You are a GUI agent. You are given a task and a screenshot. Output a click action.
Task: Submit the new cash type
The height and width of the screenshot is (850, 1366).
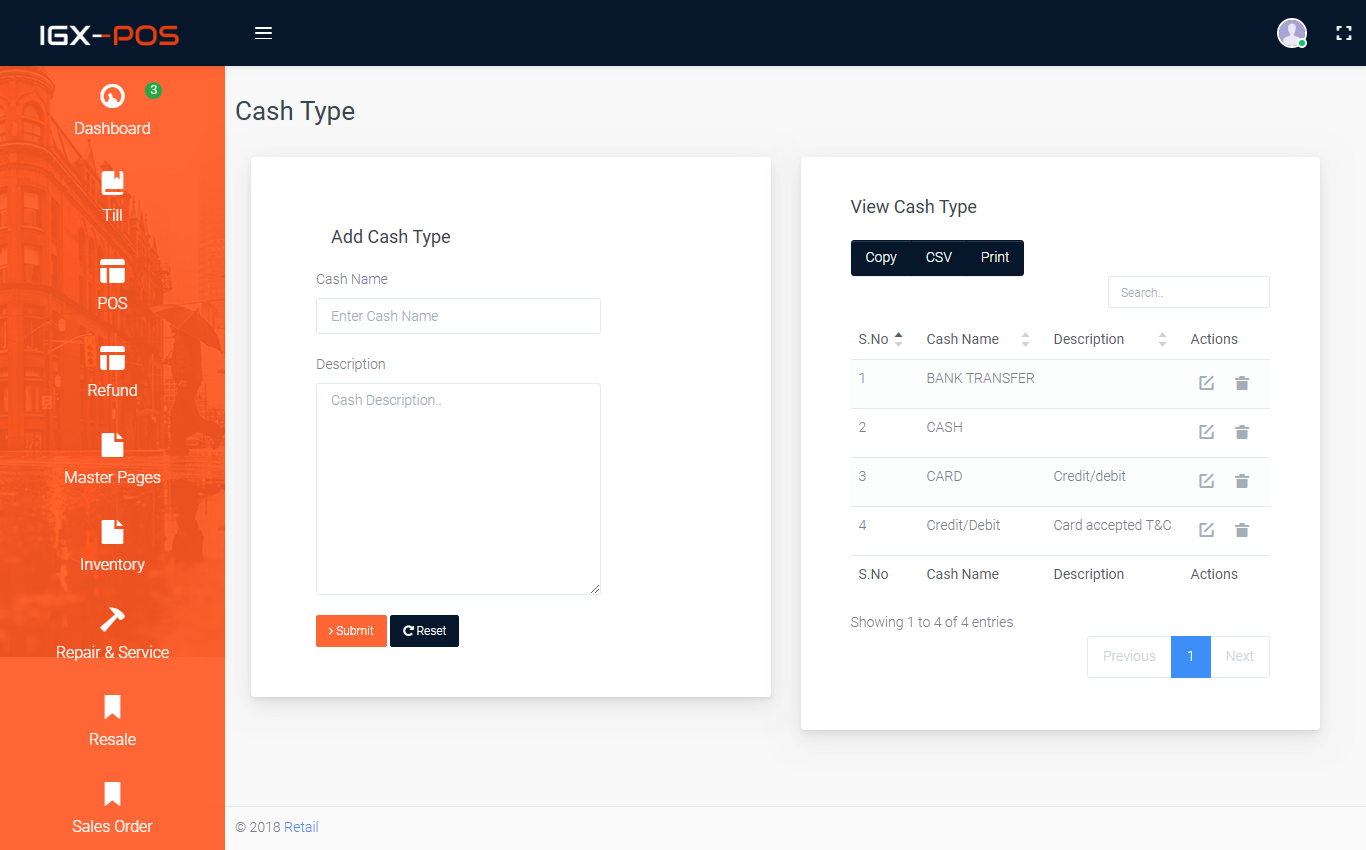[x=351, y=631]
